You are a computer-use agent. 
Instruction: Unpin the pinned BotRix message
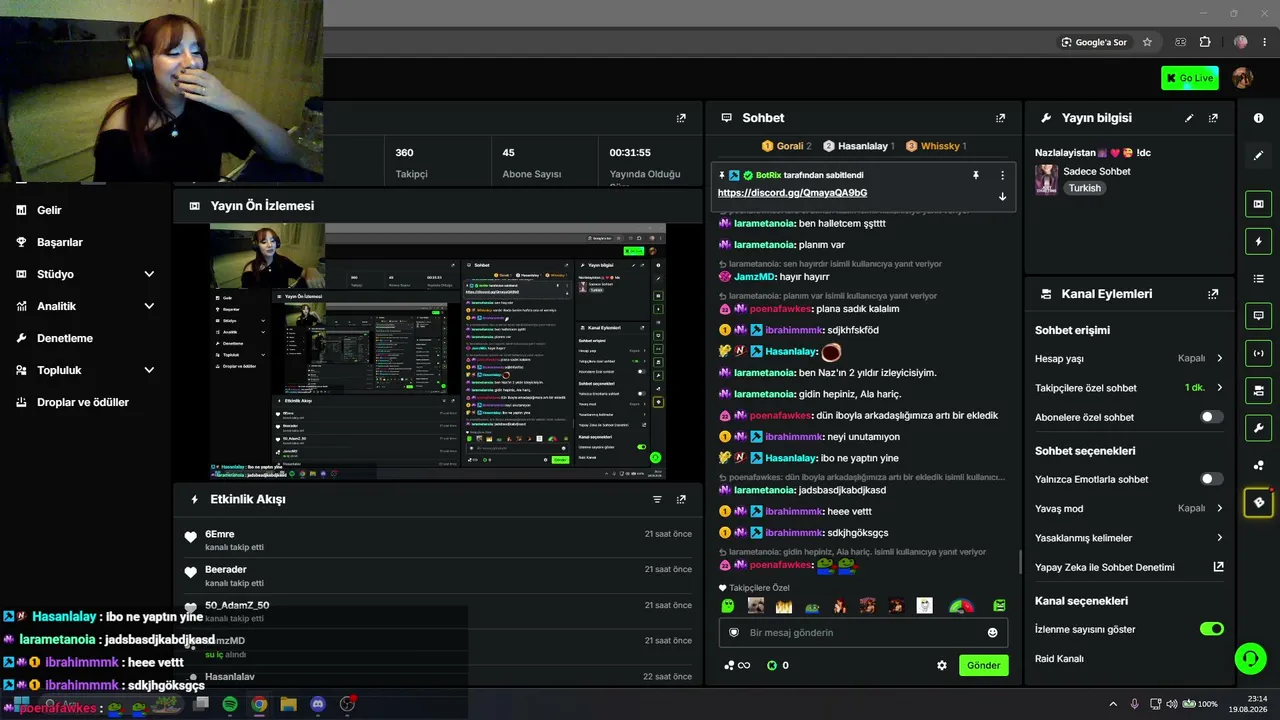976,175
